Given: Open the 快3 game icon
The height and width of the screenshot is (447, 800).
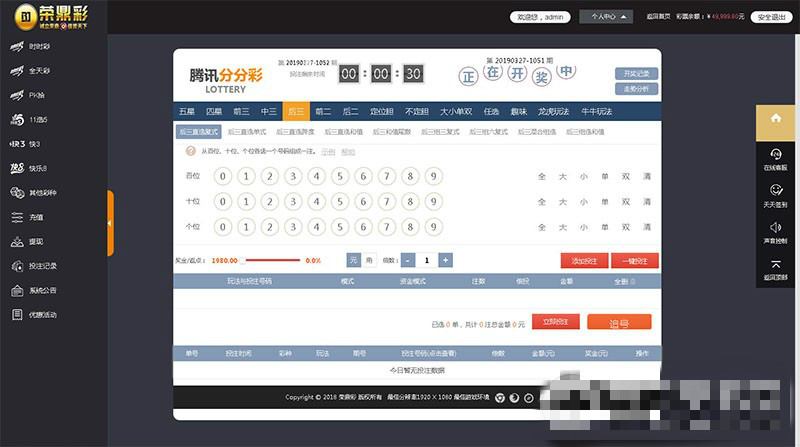Looking at the screenshot, I should click(17, 144).
